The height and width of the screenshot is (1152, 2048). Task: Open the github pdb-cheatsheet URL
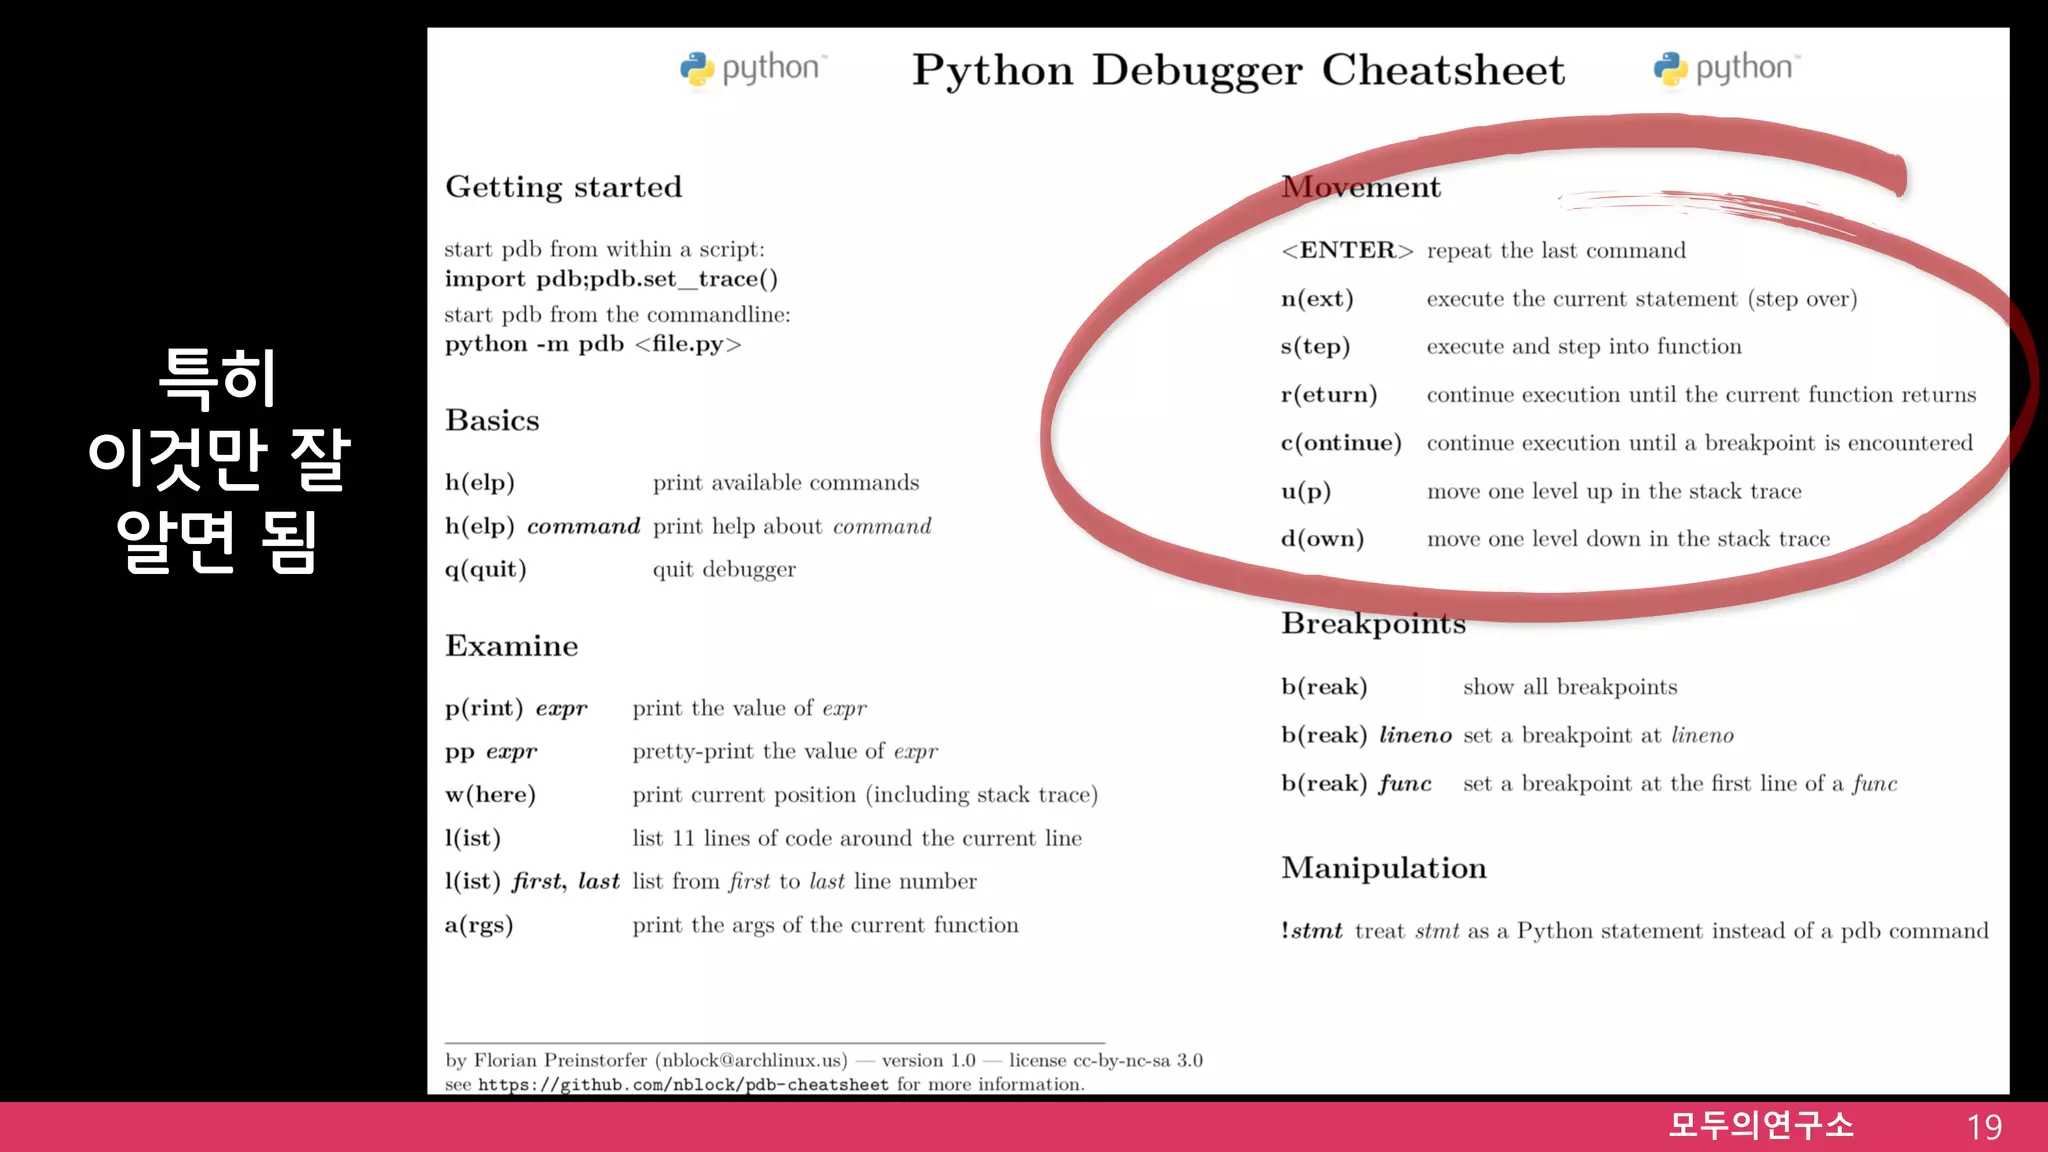pos(683,1085)
